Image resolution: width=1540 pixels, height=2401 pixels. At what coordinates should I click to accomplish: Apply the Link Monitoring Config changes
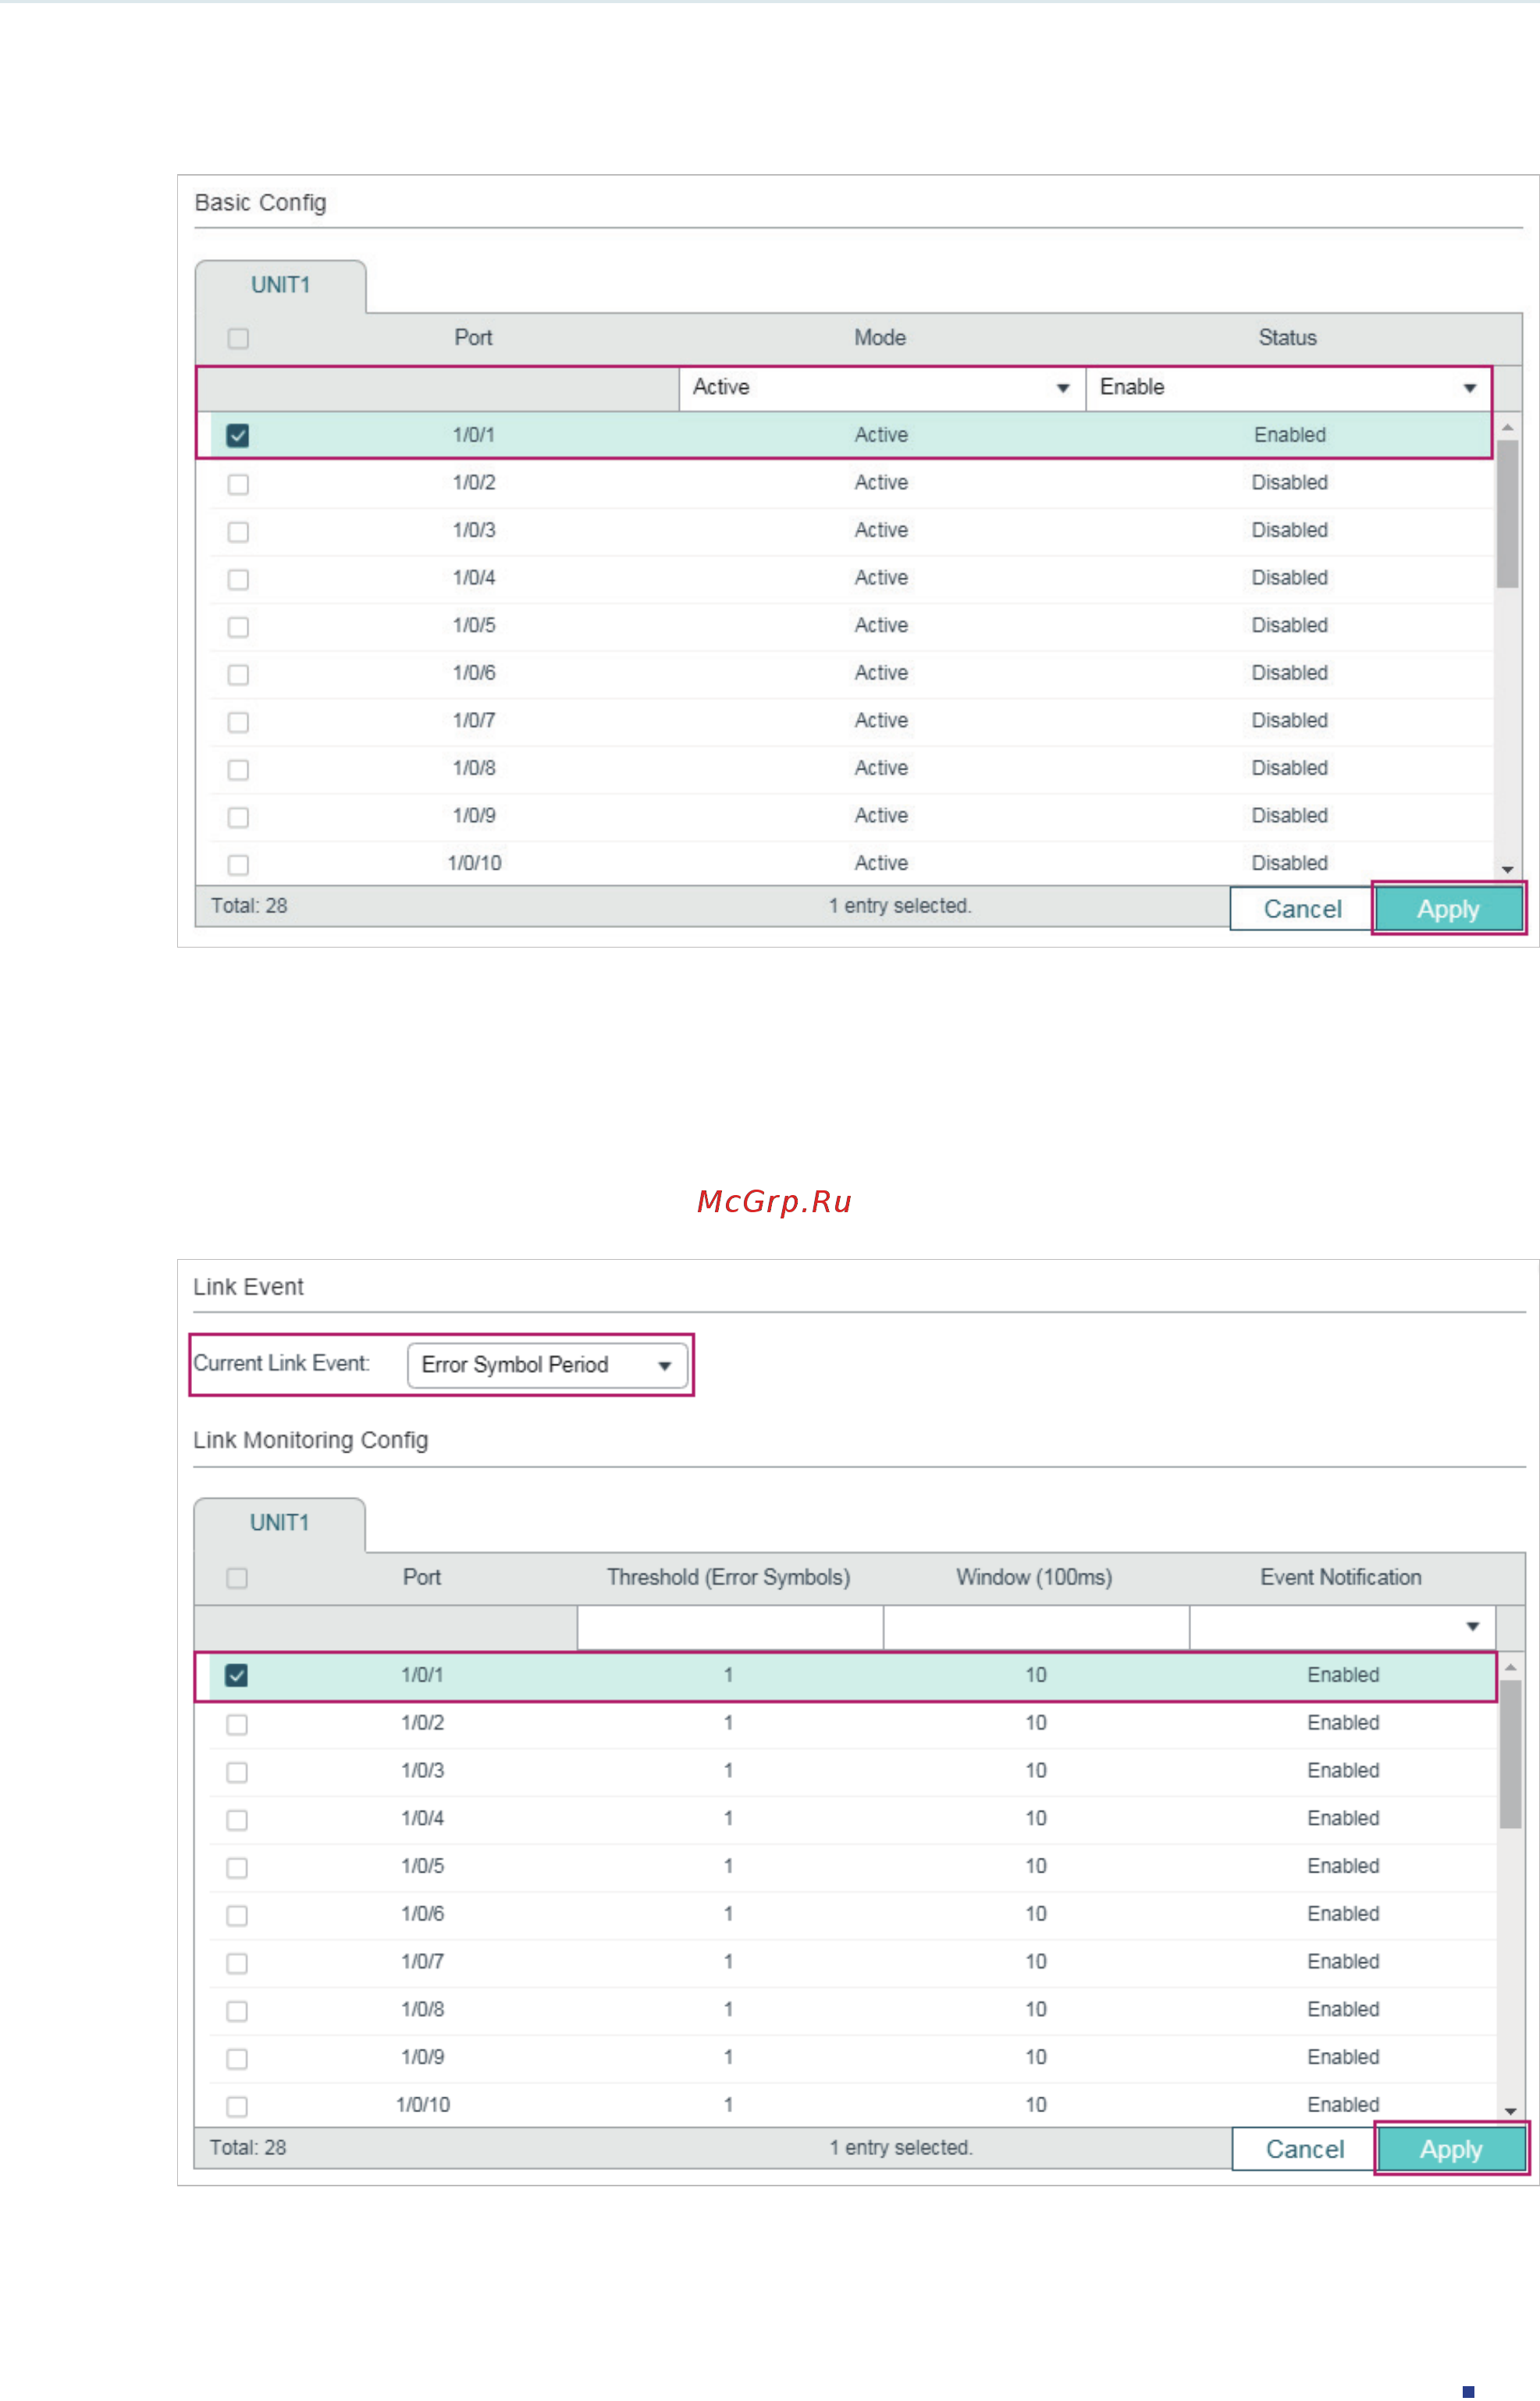click(x=1451, y=2149)
